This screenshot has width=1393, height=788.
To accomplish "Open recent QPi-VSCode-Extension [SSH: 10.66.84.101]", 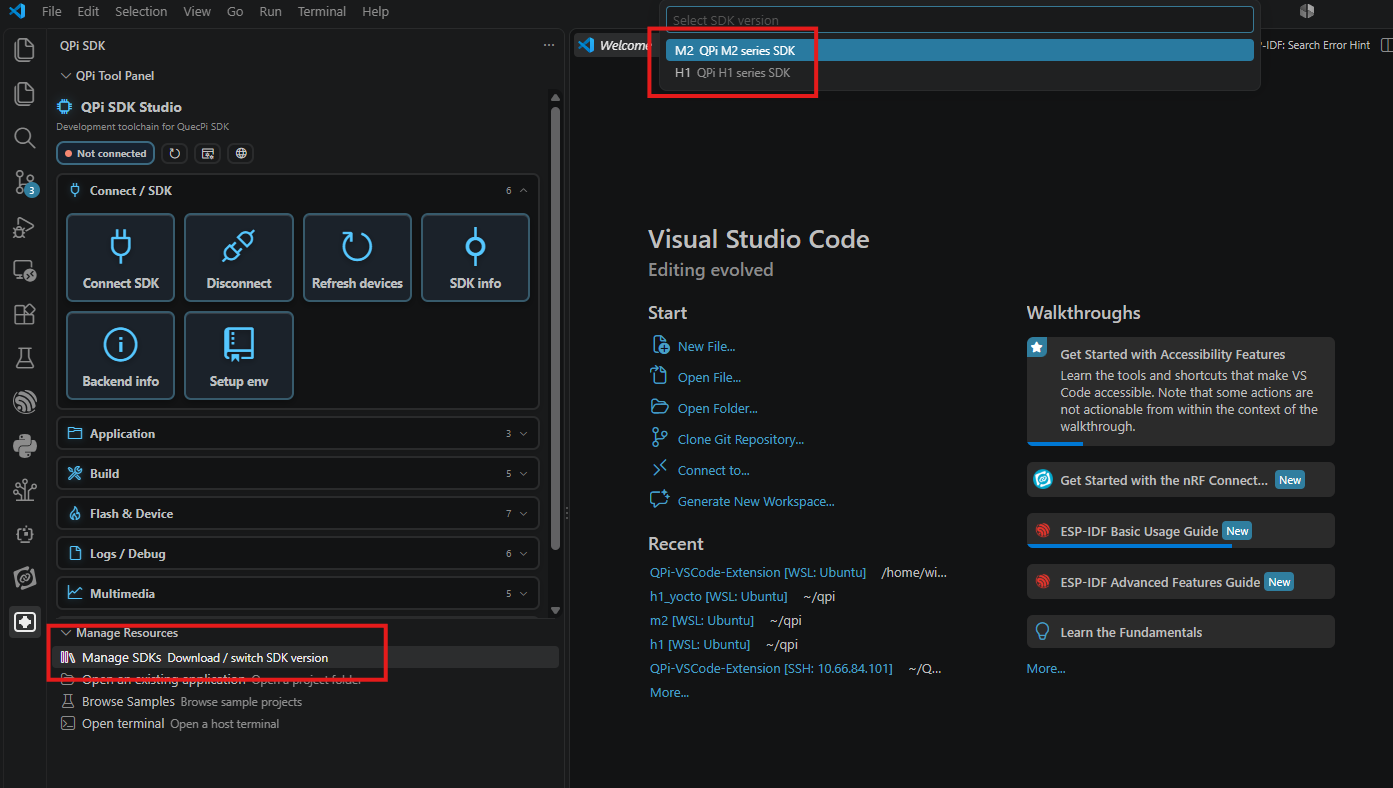I will (x=771, y=668).
